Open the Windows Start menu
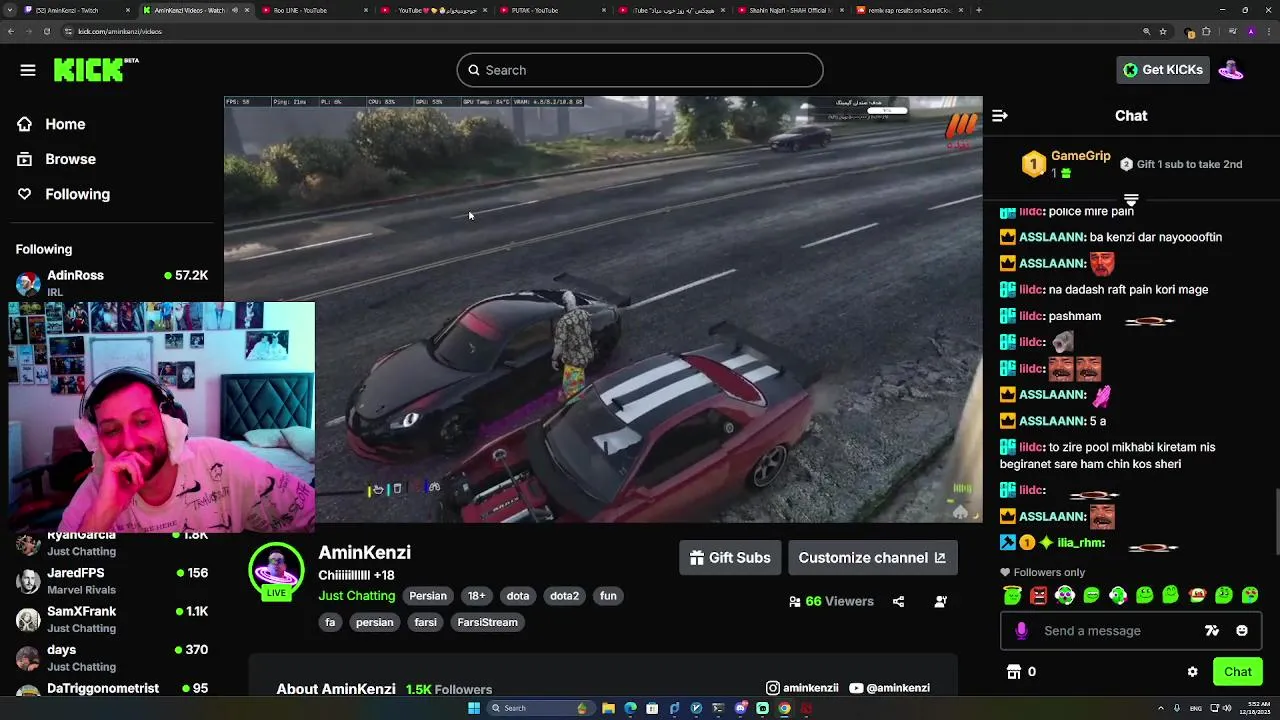The width and height of the screenshot is (1280, 720). click(x=474, y=708)
